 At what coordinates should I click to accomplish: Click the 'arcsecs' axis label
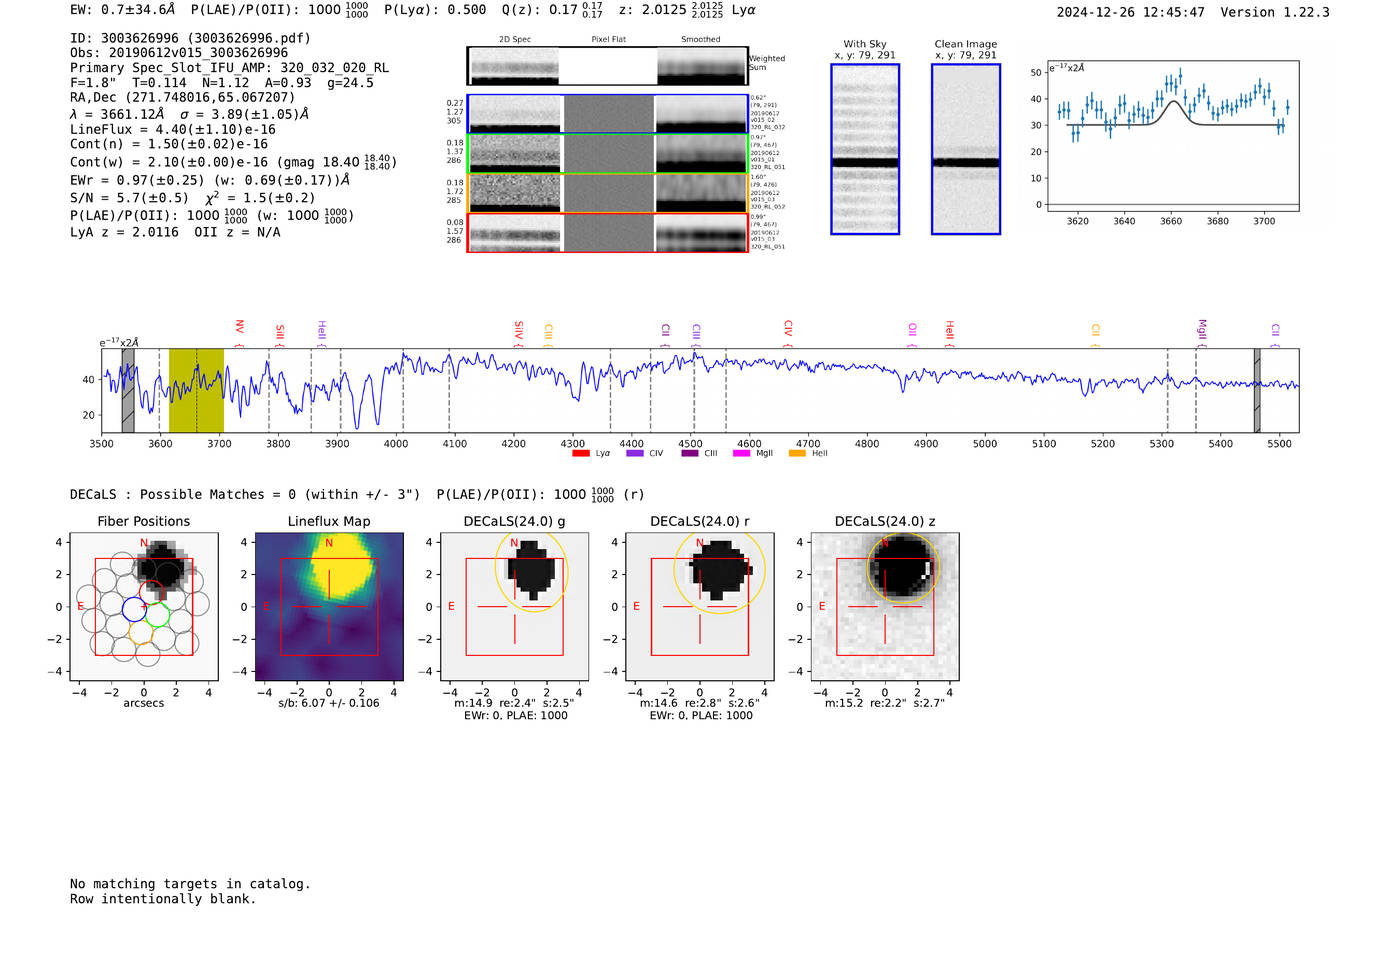coord(144,703)
